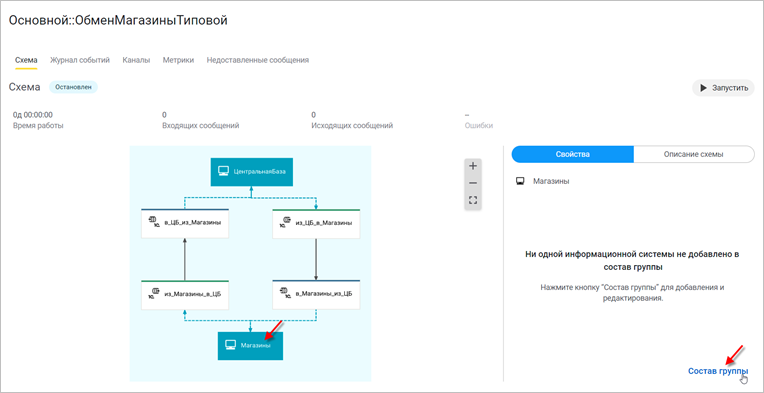Switch to the Свойства panel toggle
The image size is (764, 393).
(573, 154)
